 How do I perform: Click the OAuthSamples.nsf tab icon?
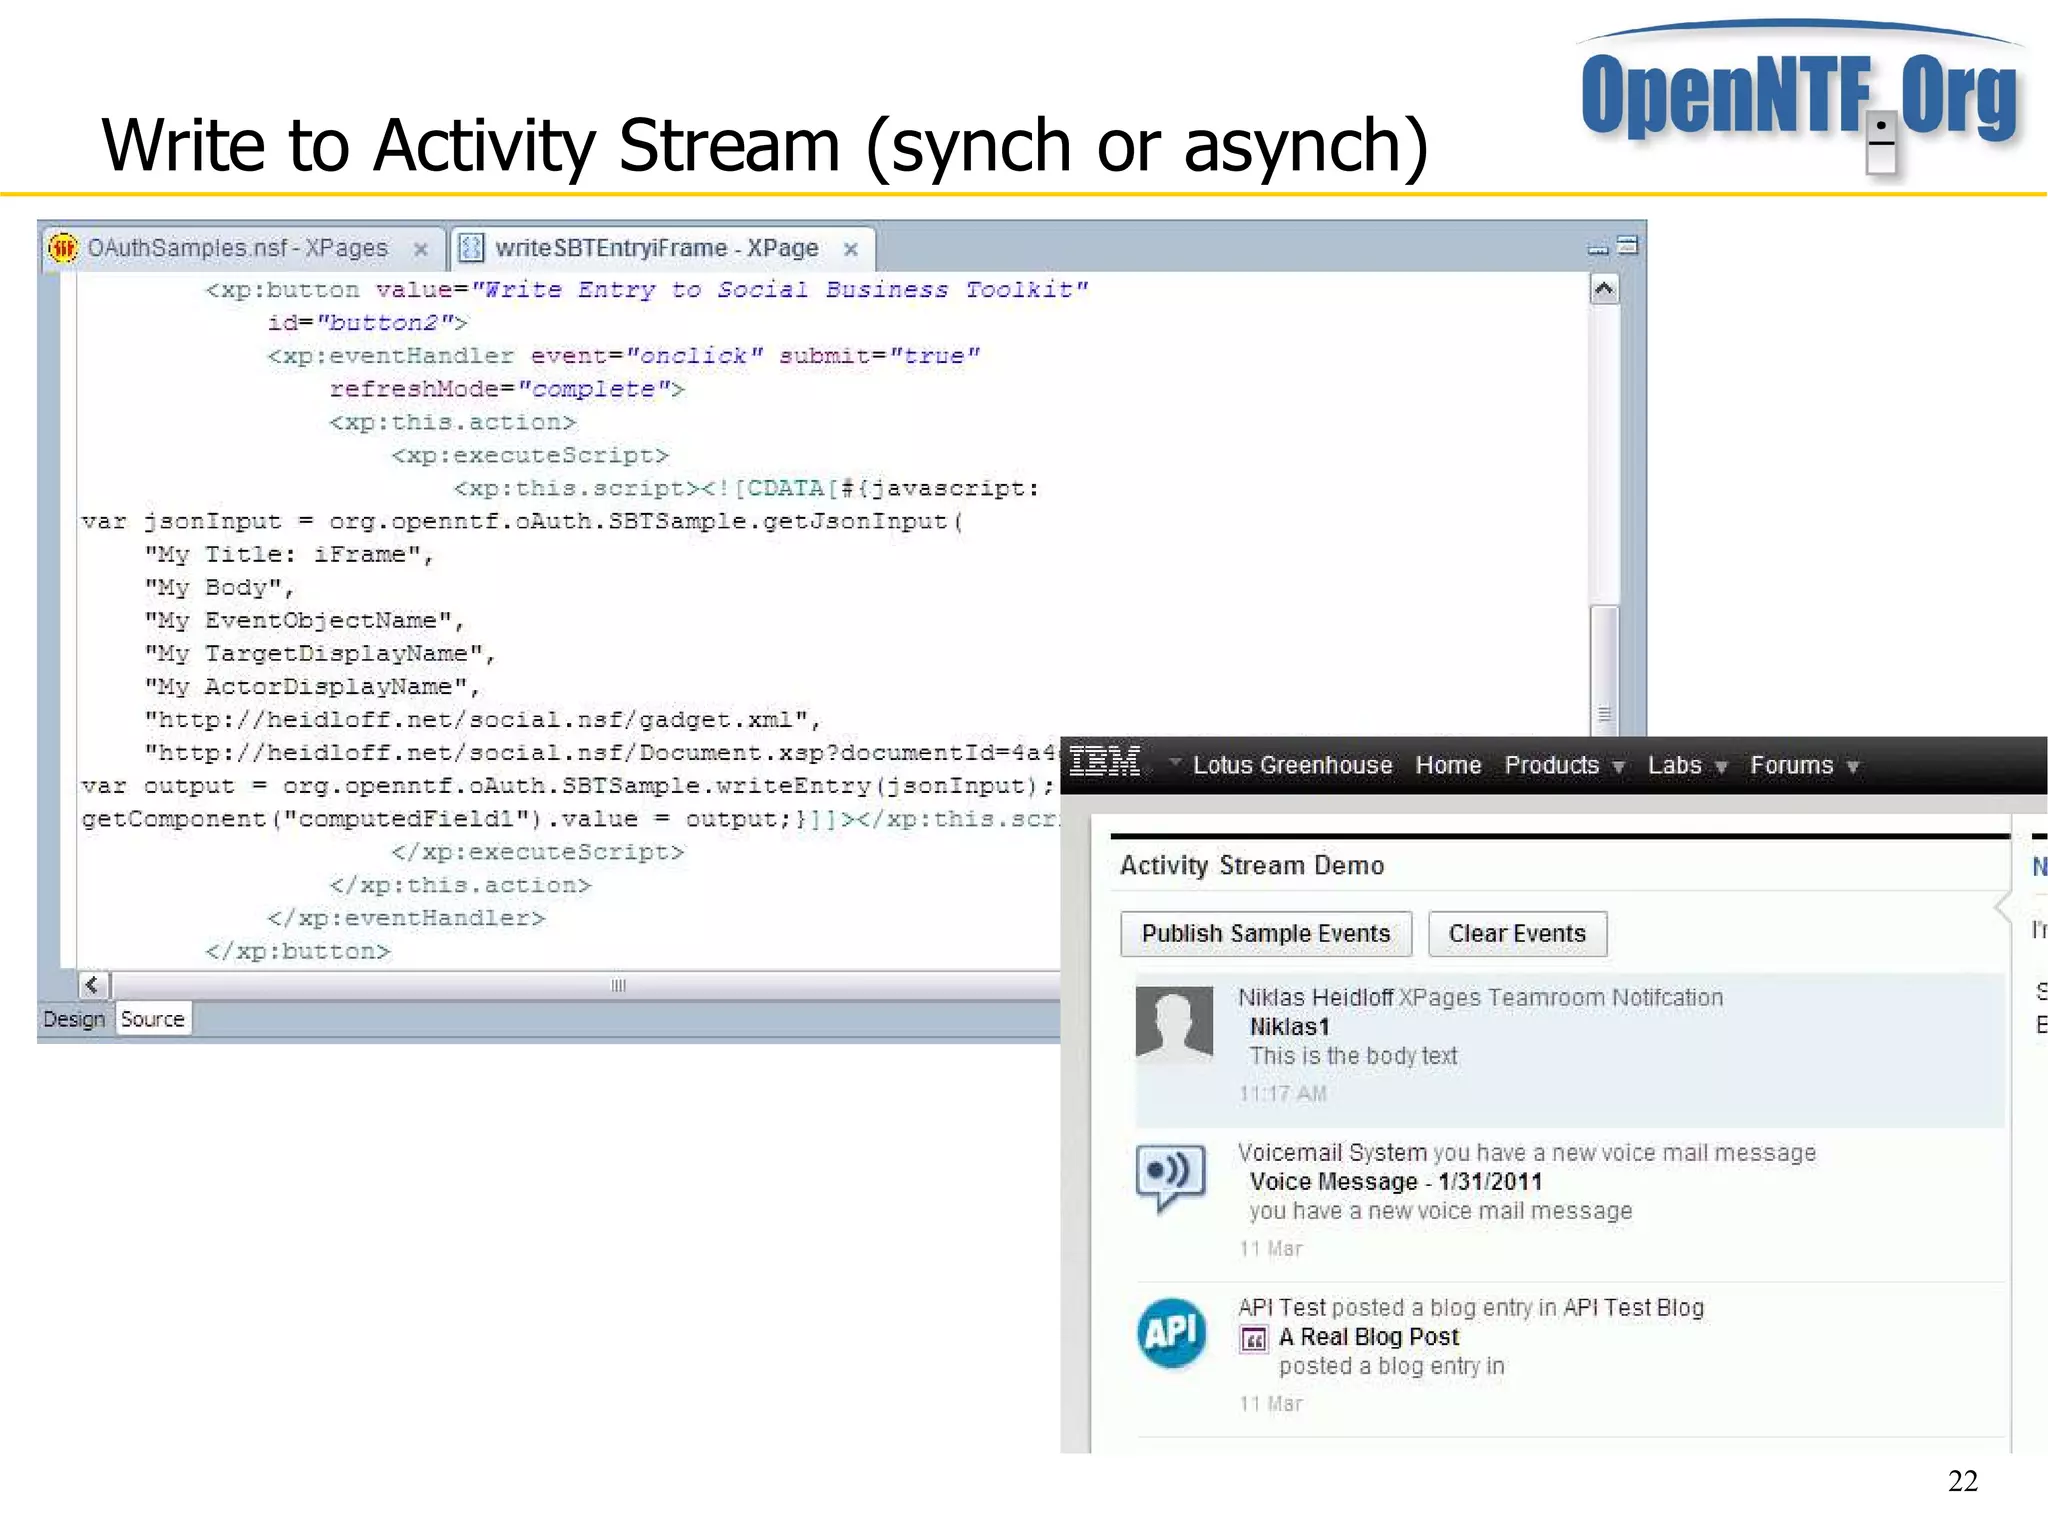63,248
